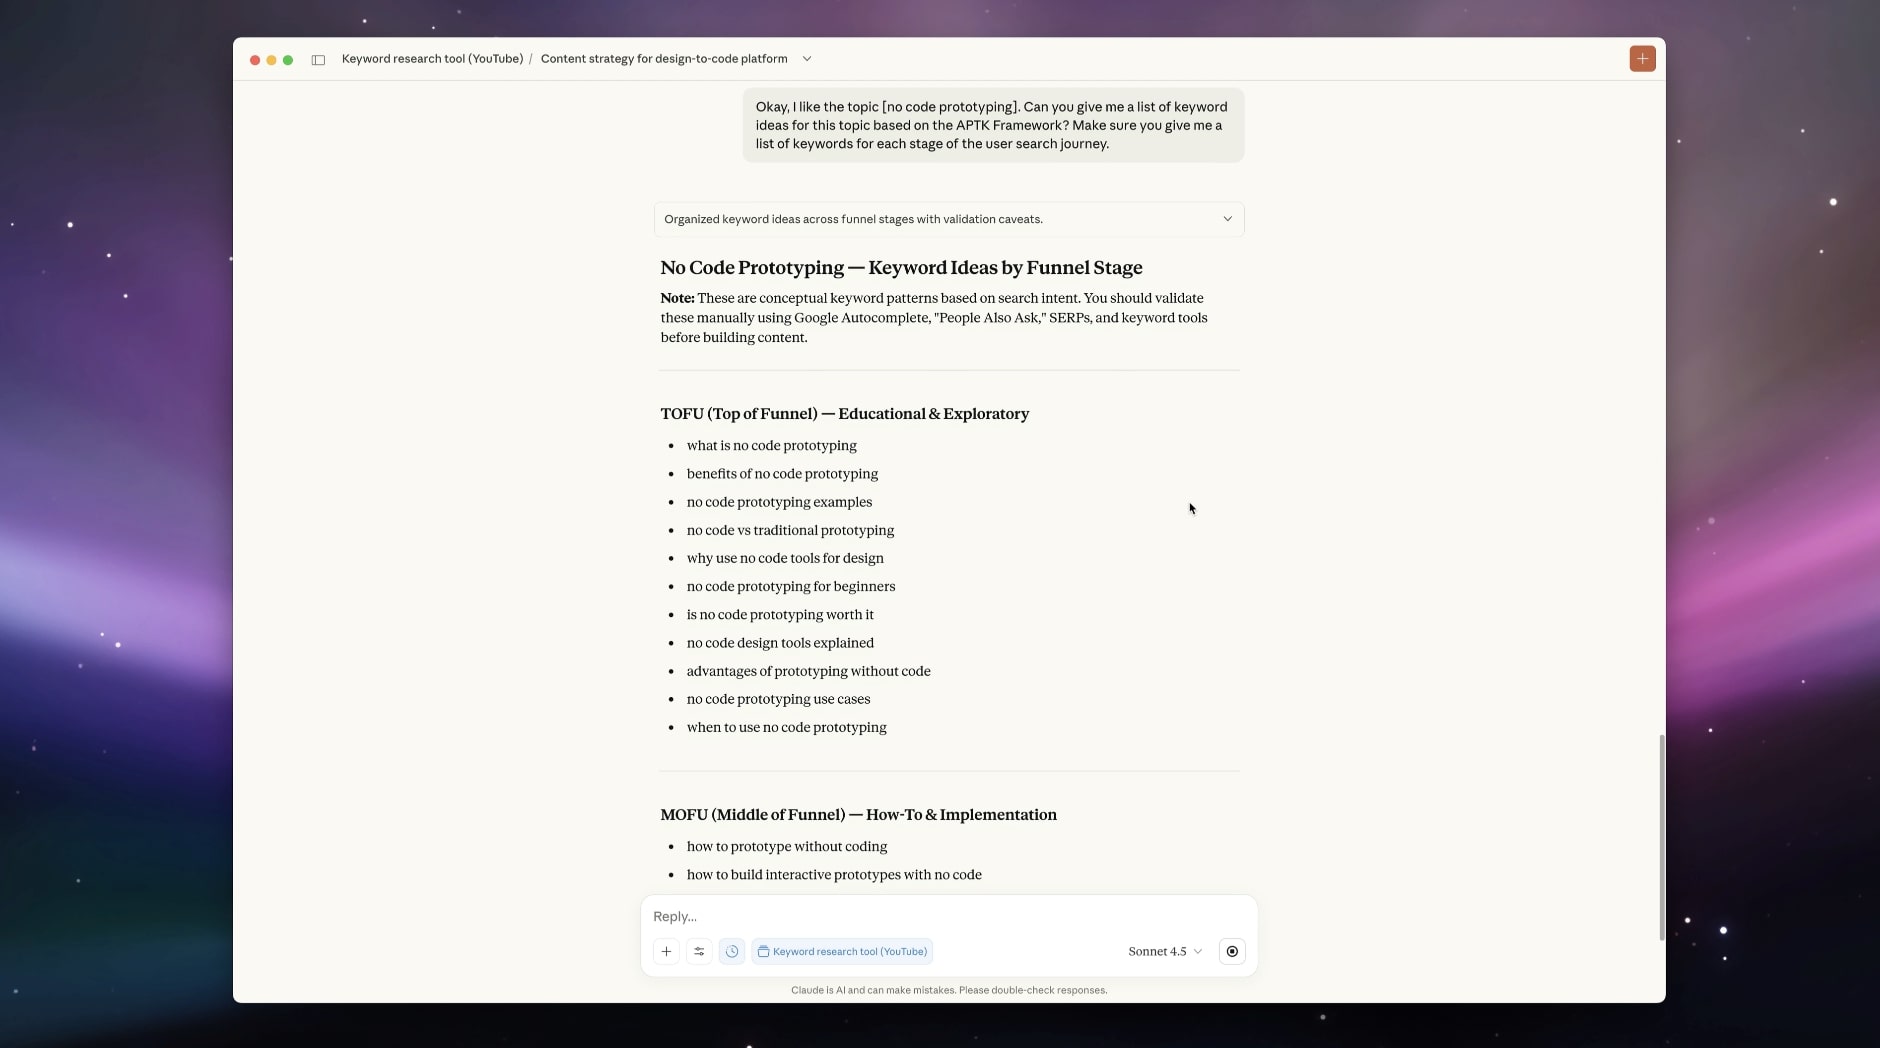Click the folder icon inside the project chip
The image size is (1880, 1048).
tap(763, 951)
